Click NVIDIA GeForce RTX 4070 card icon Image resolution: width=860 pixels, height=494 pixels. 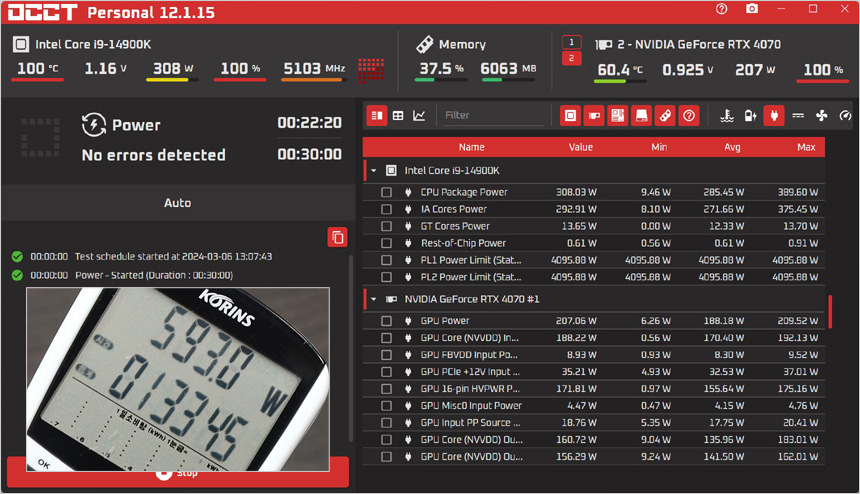604,44
